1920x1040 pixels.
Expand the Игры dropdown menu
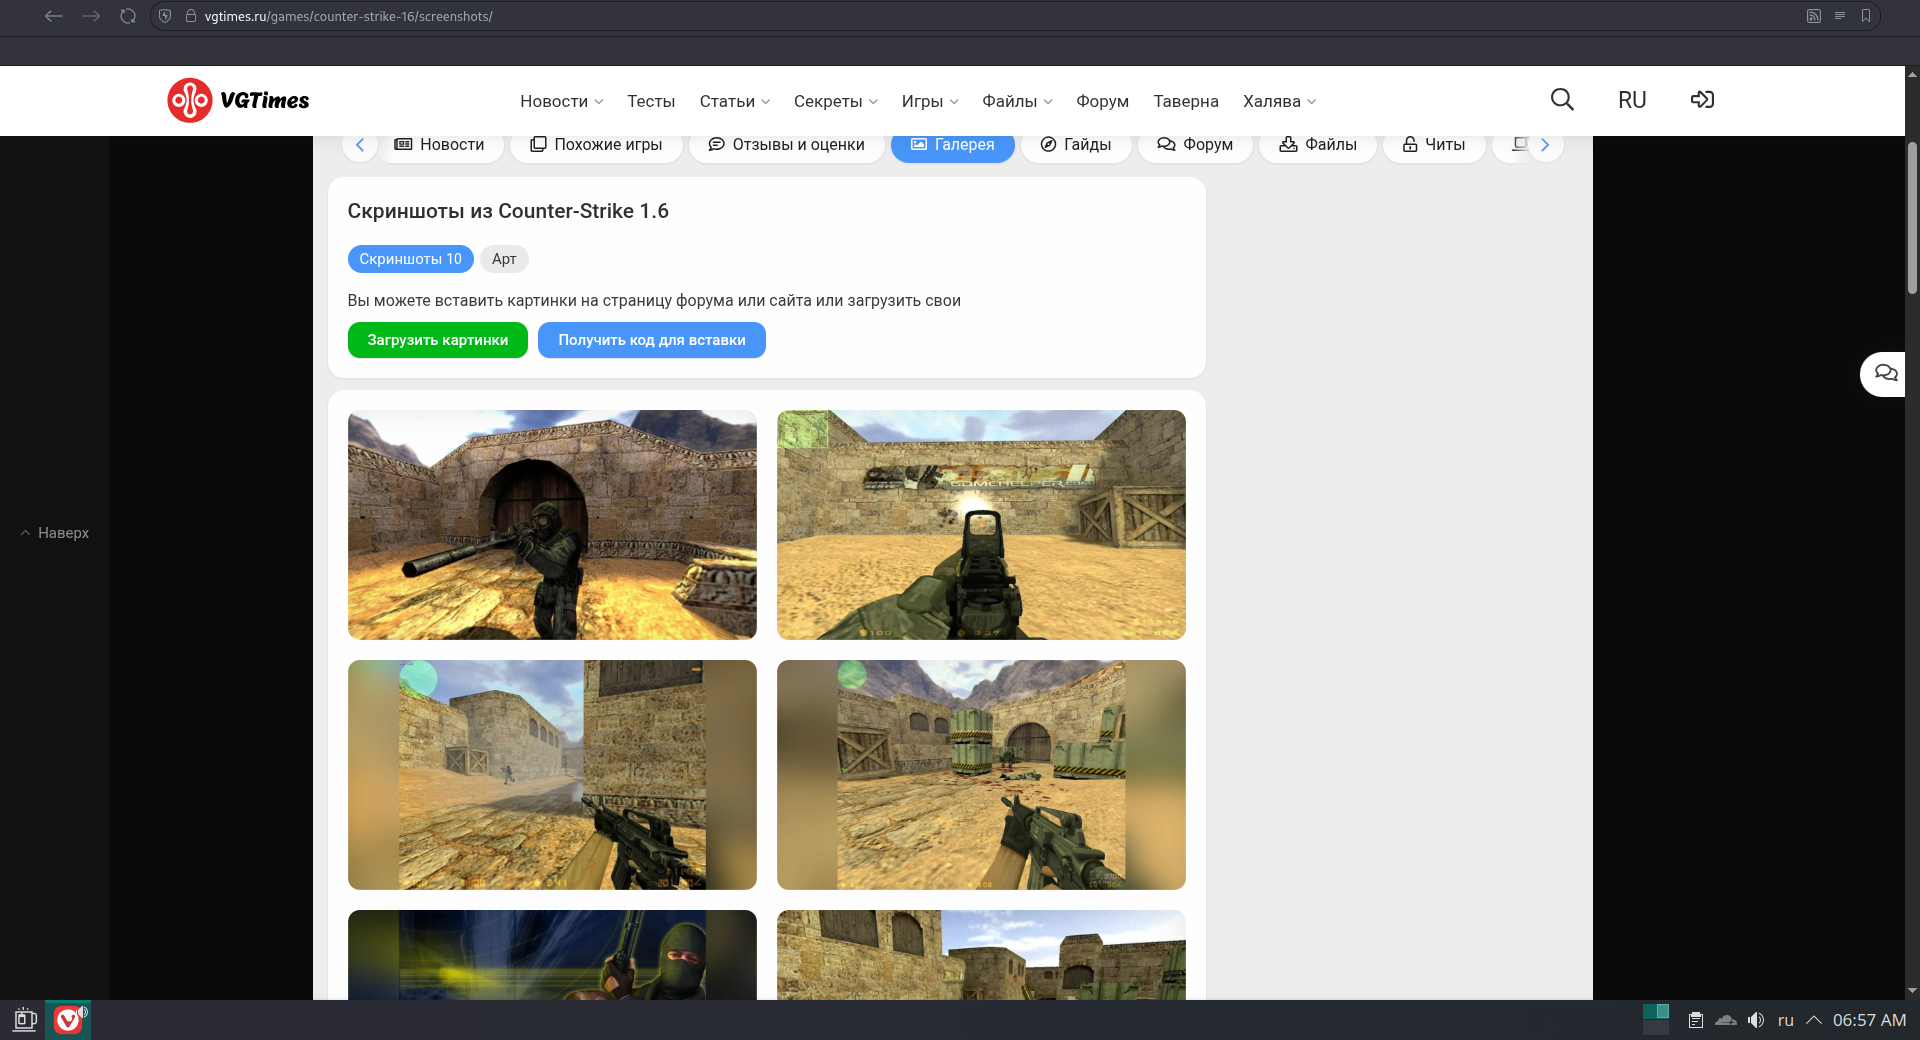[930, 101]
